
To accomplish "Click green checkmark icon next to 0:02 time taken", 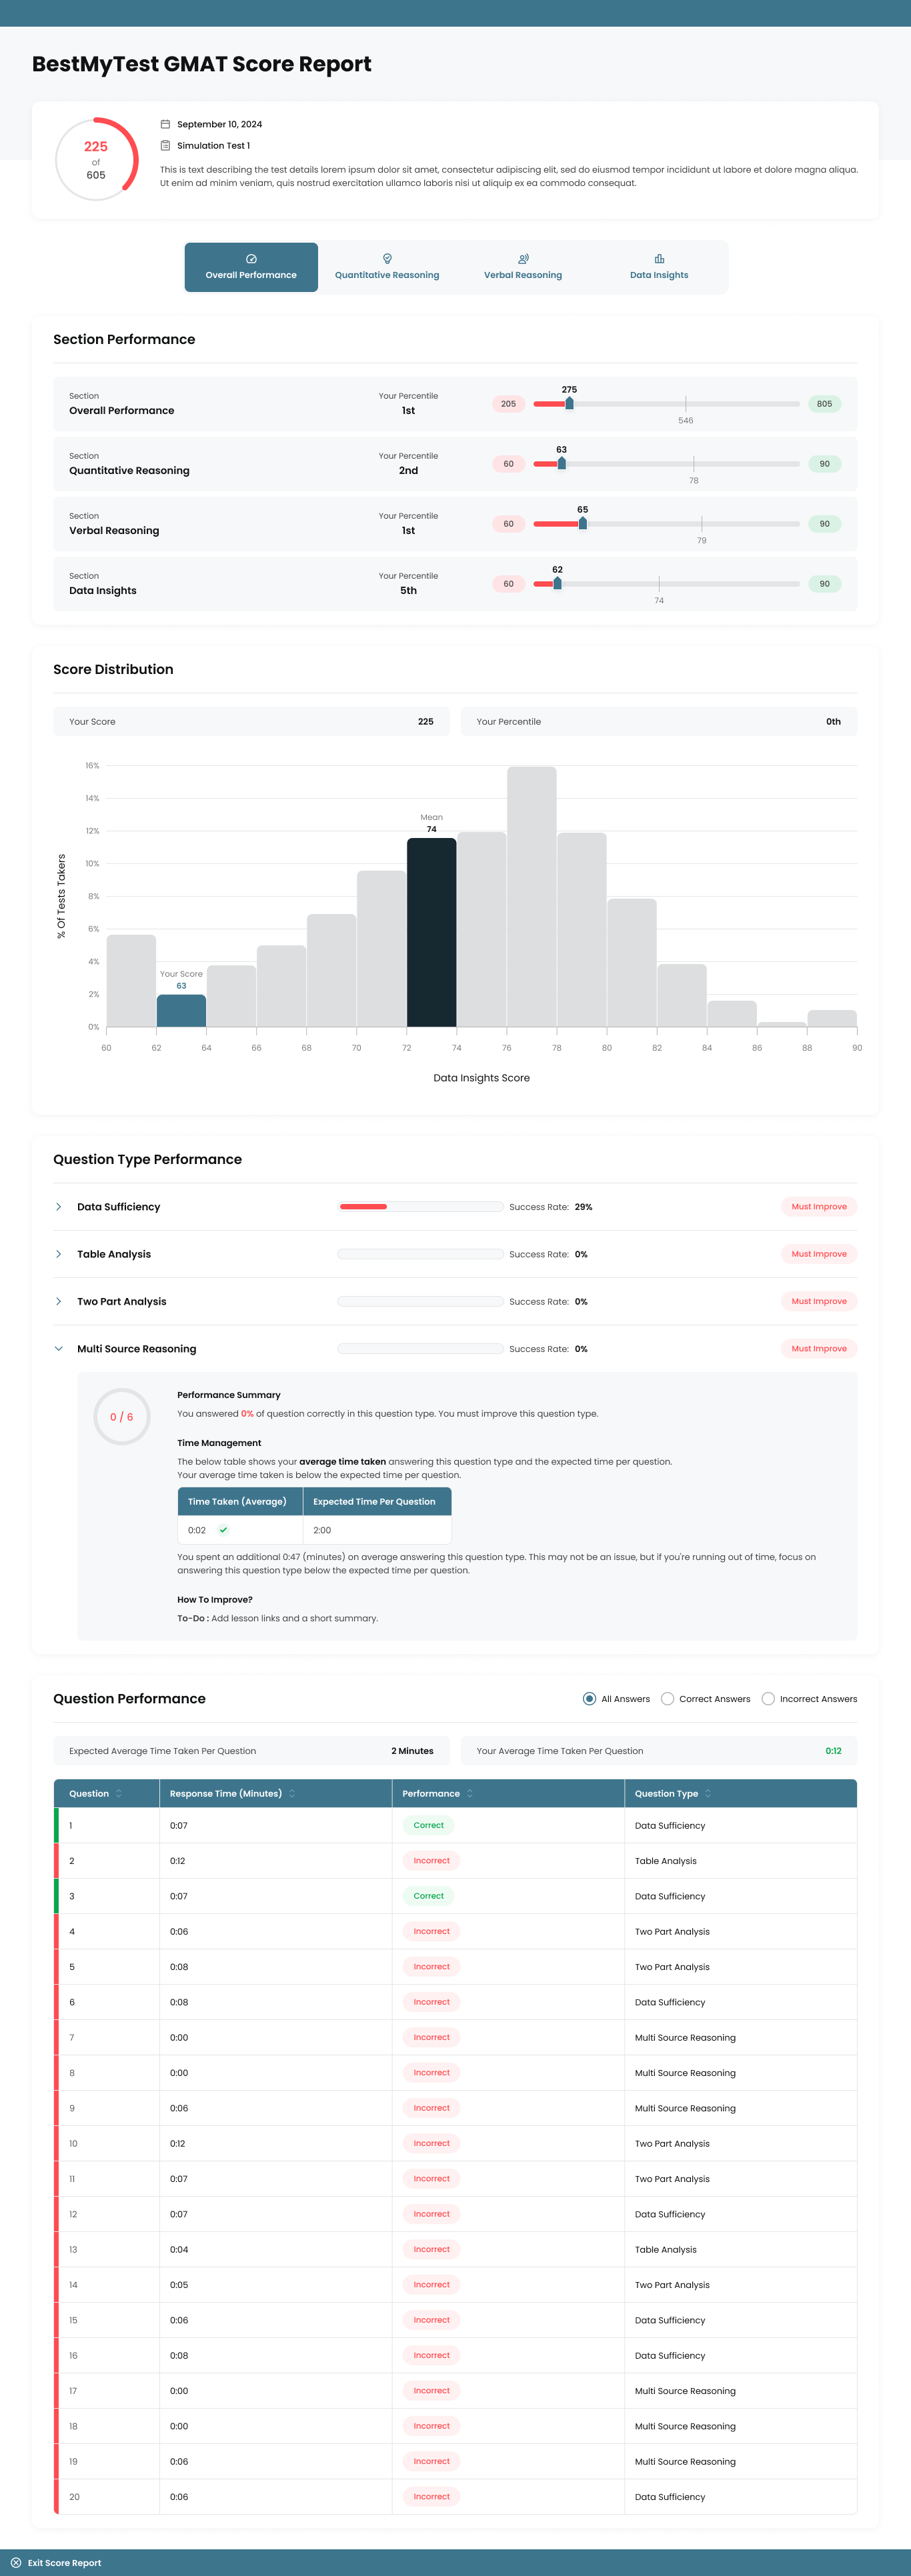I will click(x=223, y=1530).
